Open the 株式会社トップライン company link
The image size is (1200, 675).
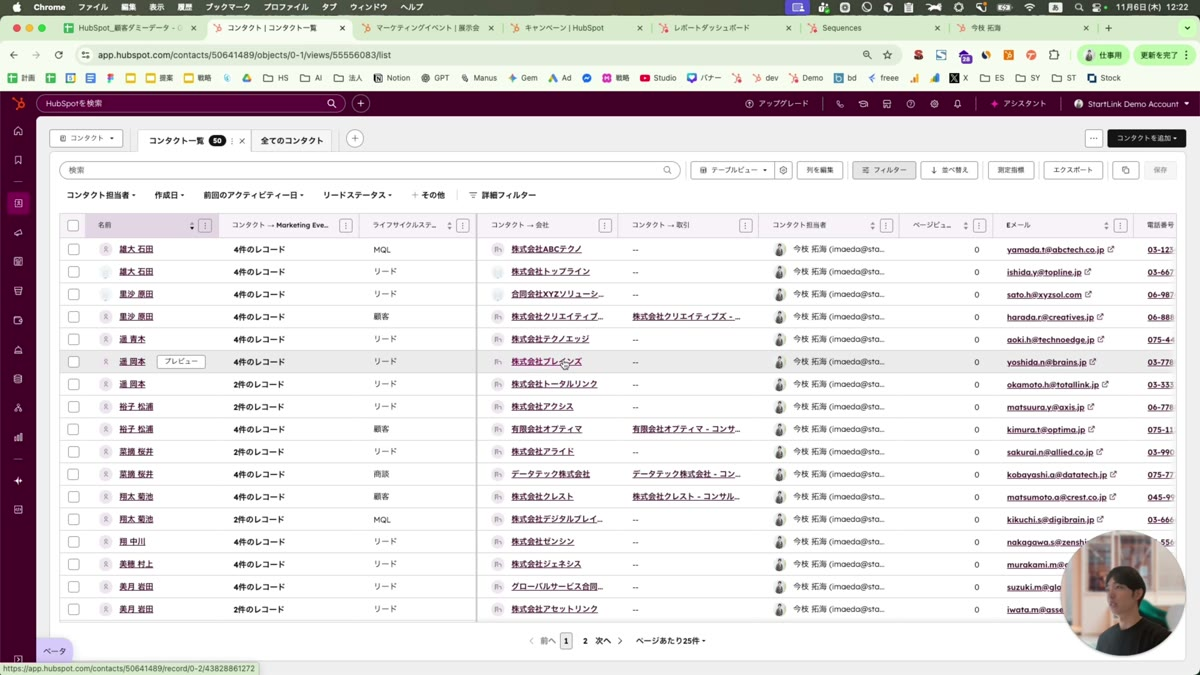(x=550, y=272)
